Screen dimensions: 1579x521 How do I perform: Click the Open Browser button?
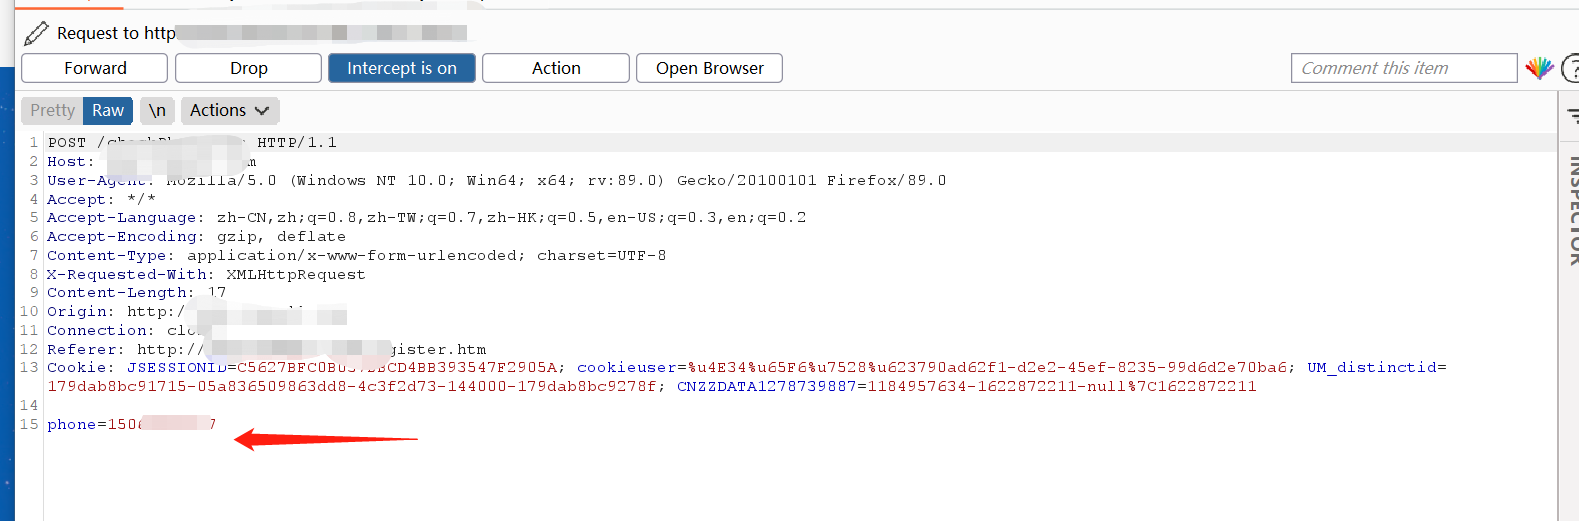coord(709,68)
